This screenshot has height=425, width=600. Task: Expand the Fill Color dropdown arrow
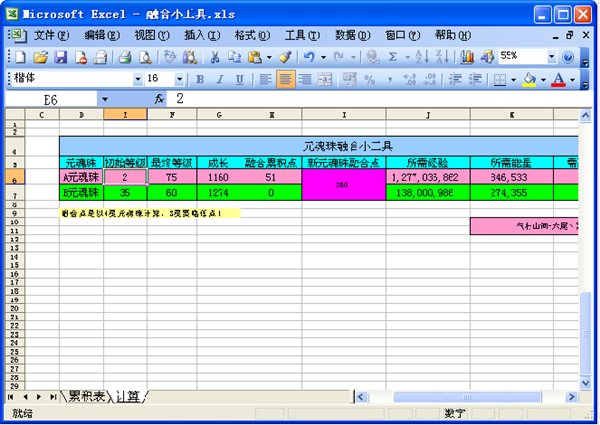[x=543, y=80]
